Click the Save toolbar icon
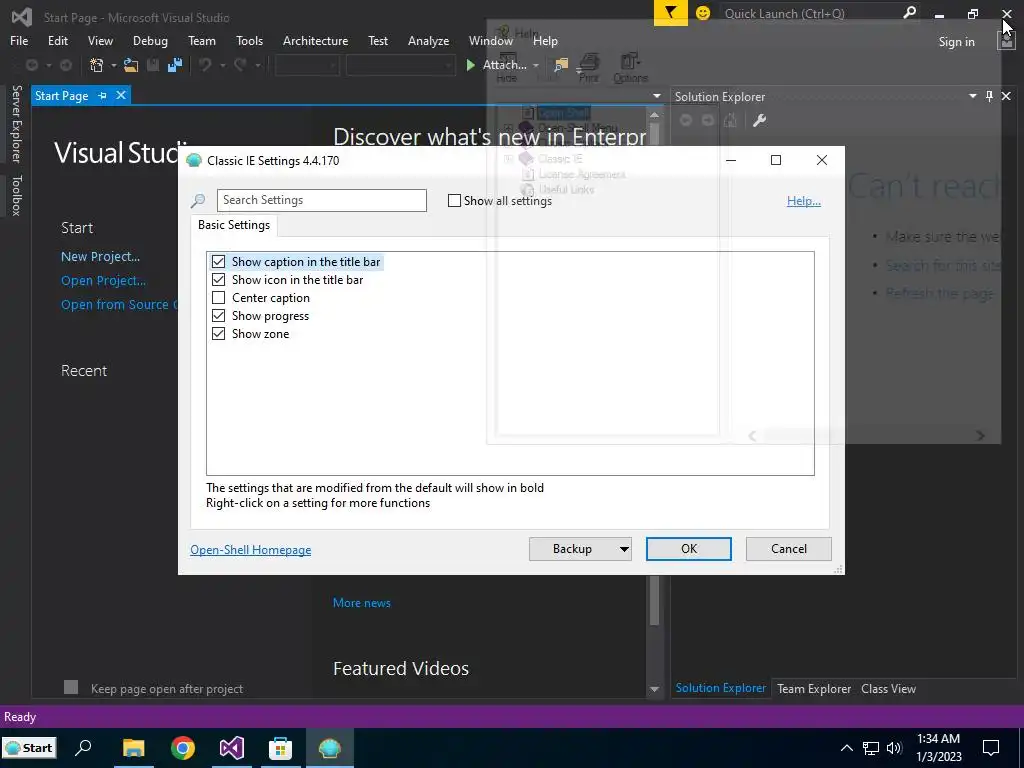 [x=153, y=65]
